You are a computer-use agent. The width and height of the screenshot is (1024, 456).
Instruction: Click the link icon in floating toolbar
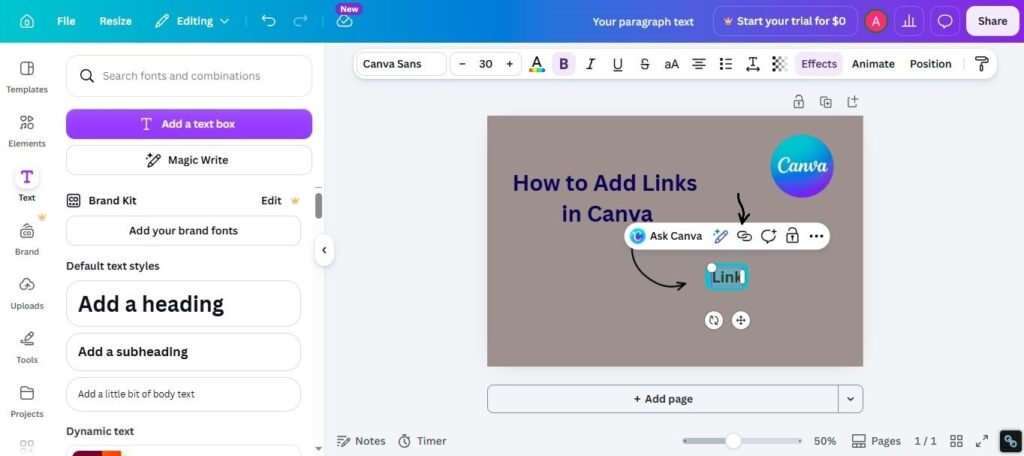pyautogui.click(x=744, y=236)
